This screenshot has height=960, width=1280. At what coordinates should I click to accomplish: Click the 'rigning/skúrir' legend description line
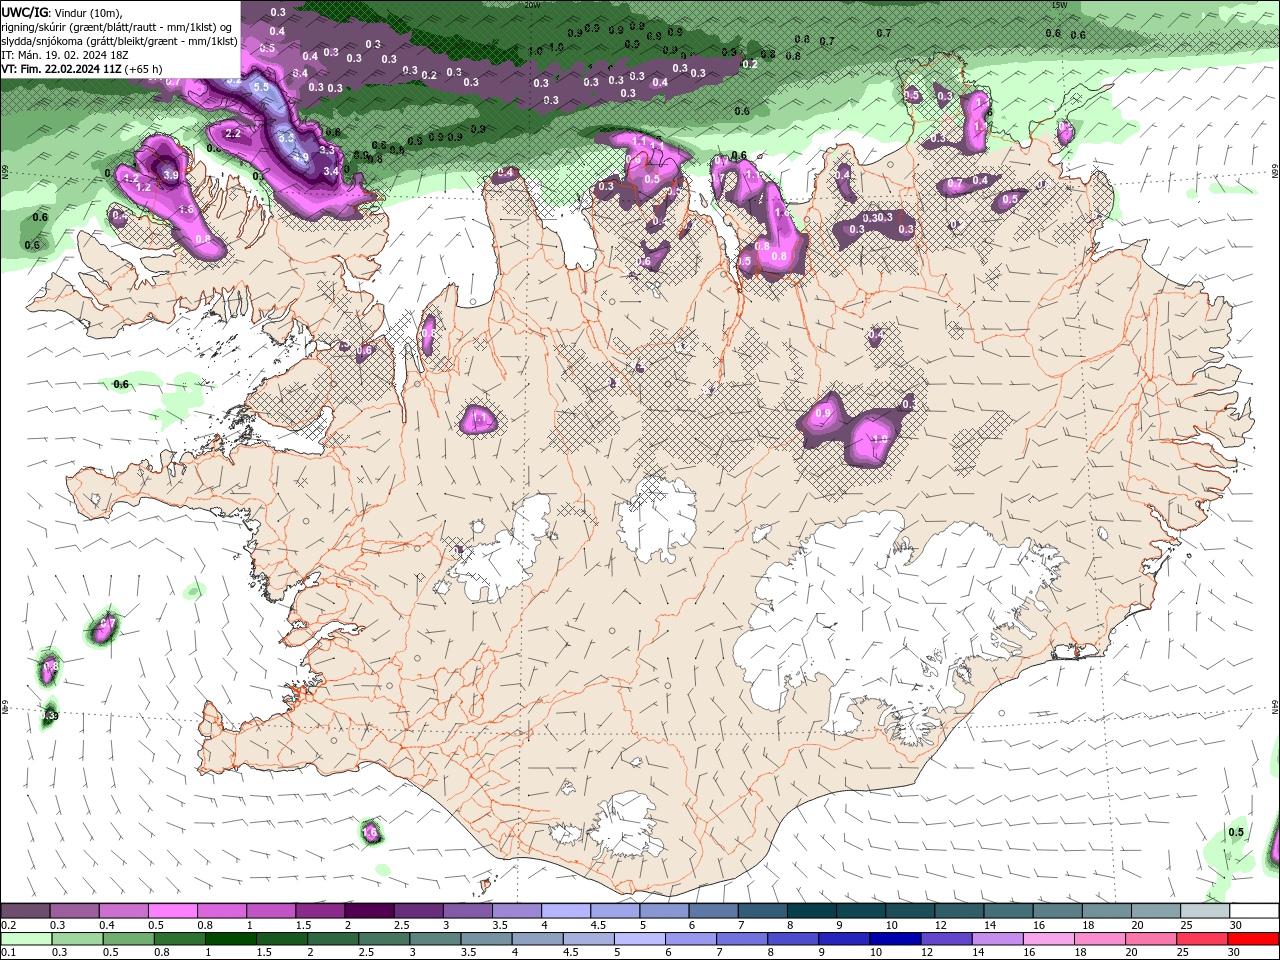[x=117, y=27]
